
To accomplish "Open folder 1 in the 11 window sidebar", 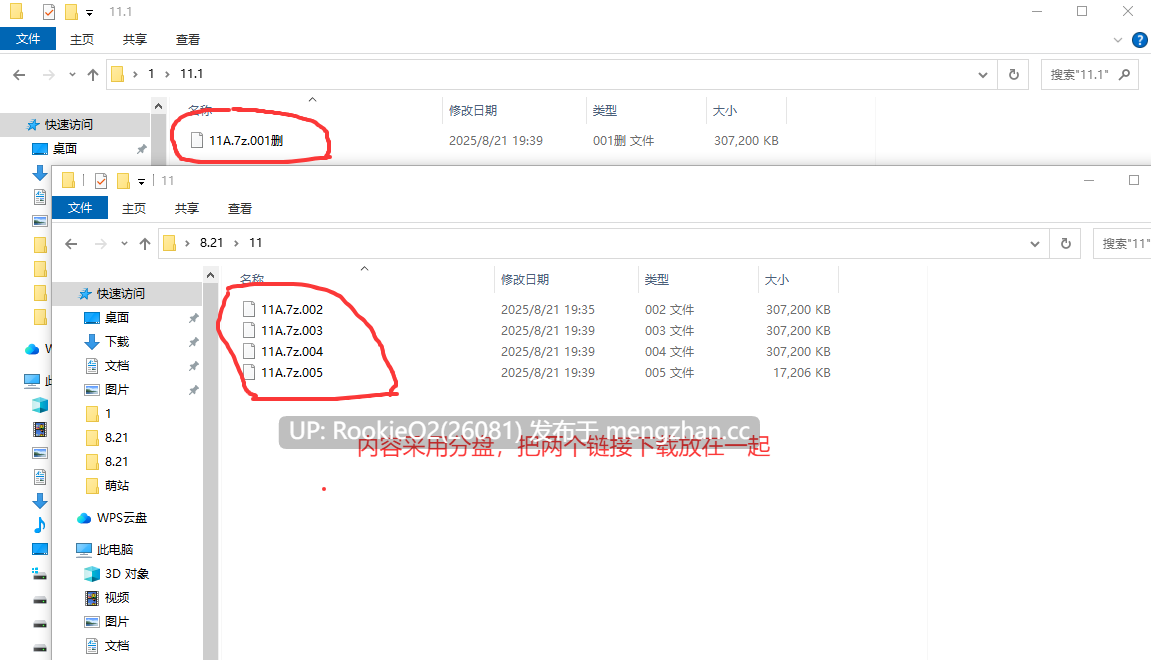I will pos(108,413).
